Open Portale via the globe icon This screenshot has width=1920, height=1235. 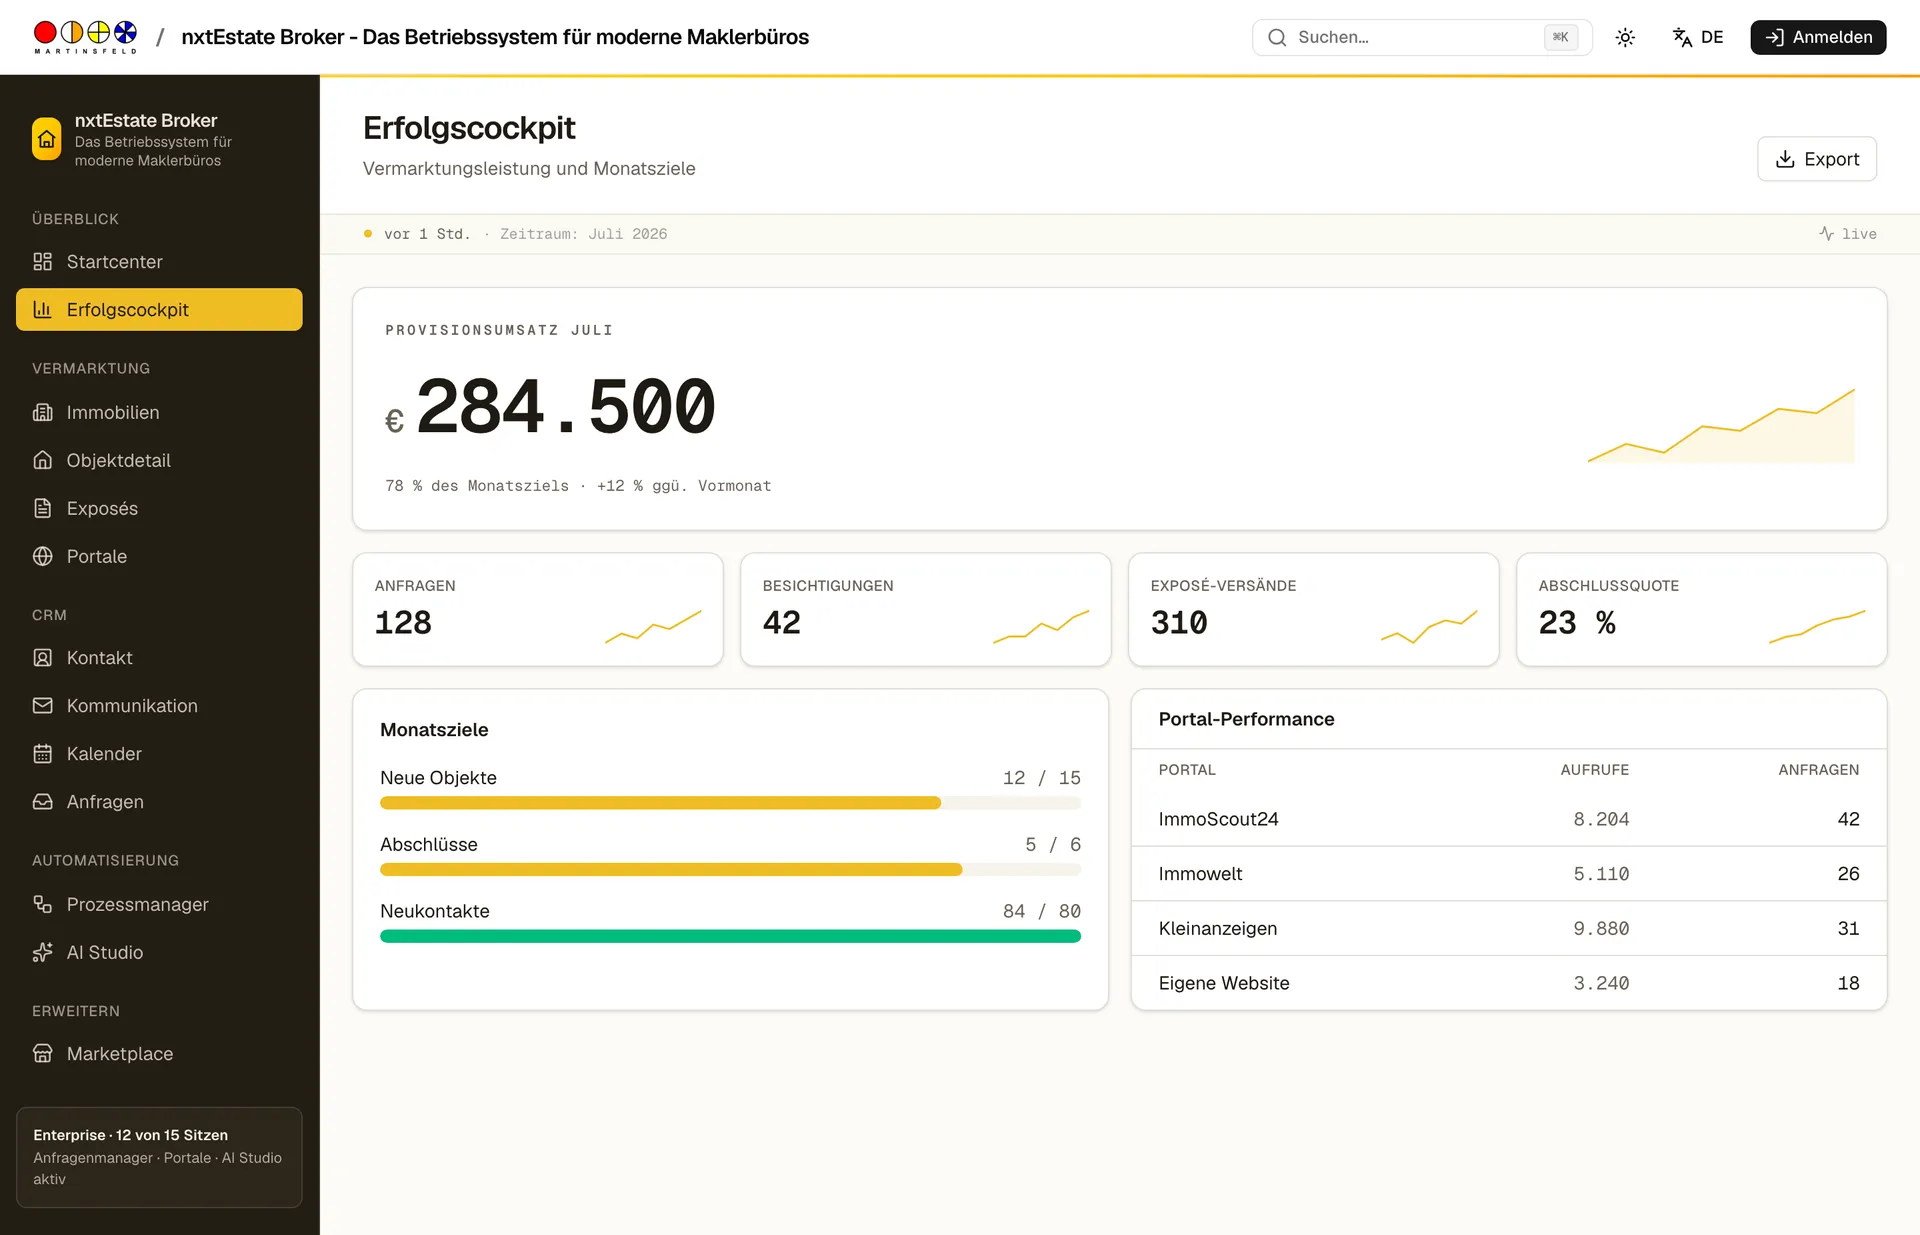(42, 556)
